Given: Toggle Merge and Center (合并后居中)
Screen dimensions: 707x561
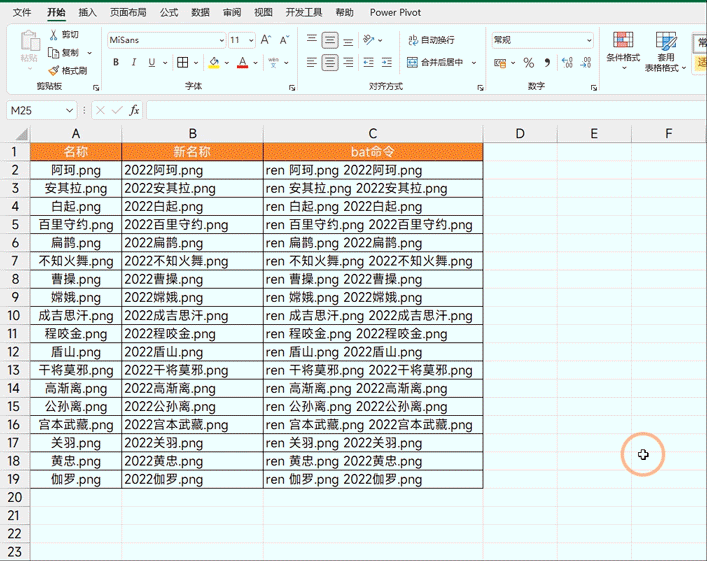Looking at the screenshot, I should [x=435, y=62].
